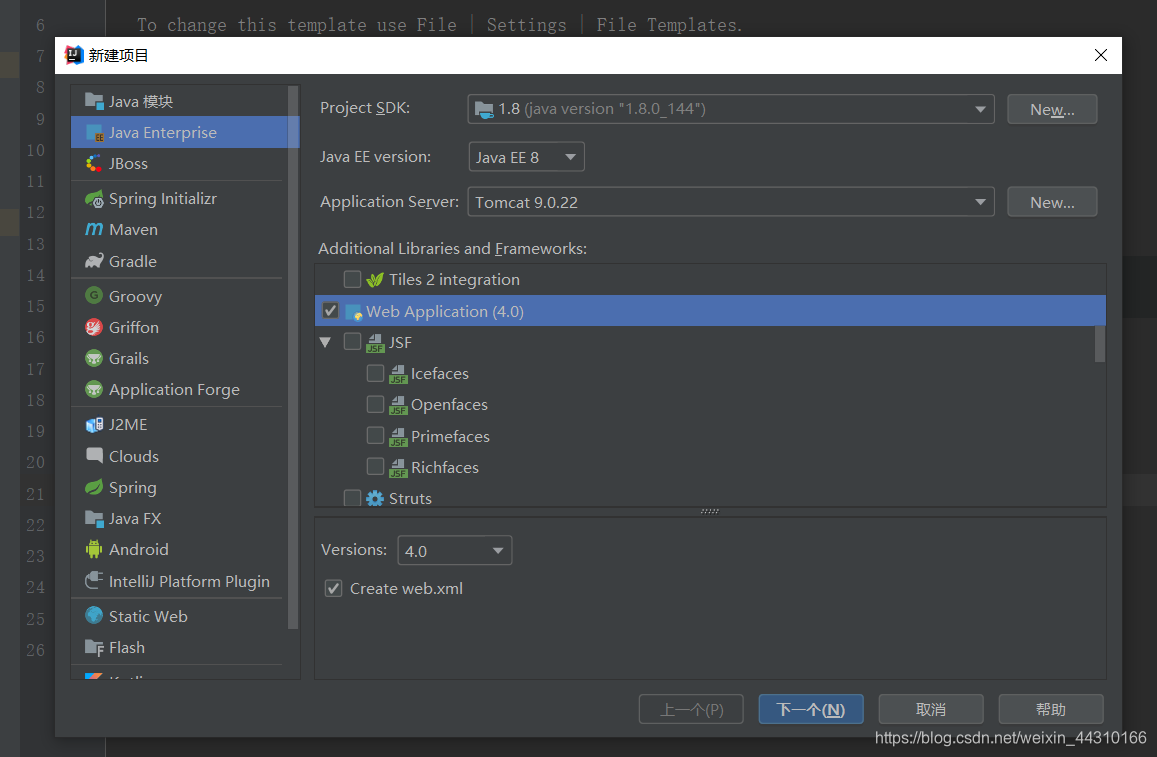Screen dimensions: 1157x757
Task: Click the Spring leaf icon in sidebar
Action: [94, 487]
